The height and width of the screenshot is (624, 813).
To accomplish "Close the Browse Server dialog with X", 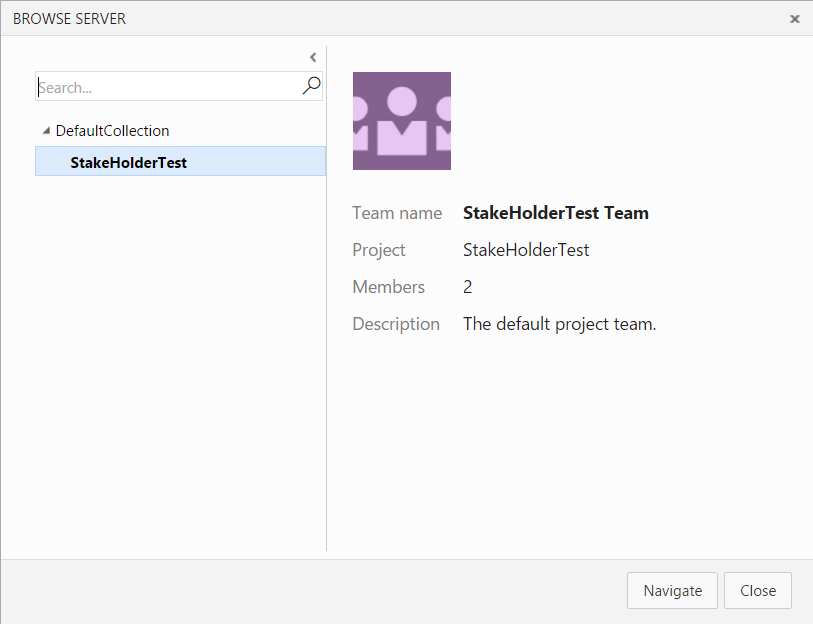I will tap(794, 19).
